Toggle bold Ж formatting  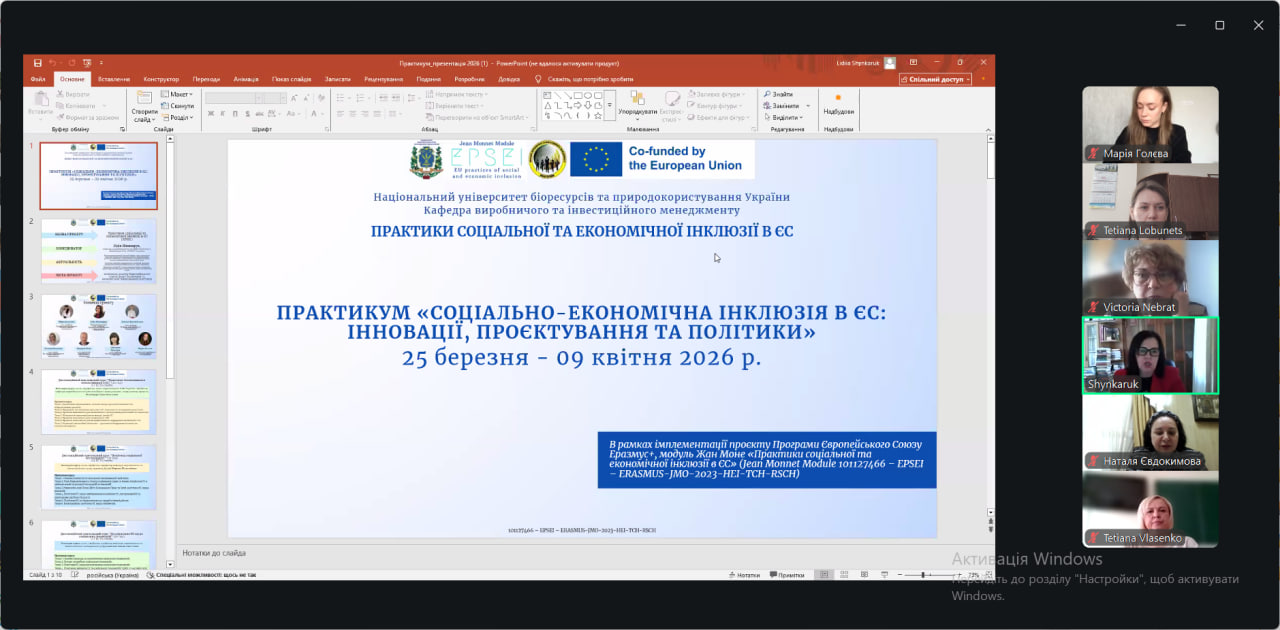click(x=211, y=113)
